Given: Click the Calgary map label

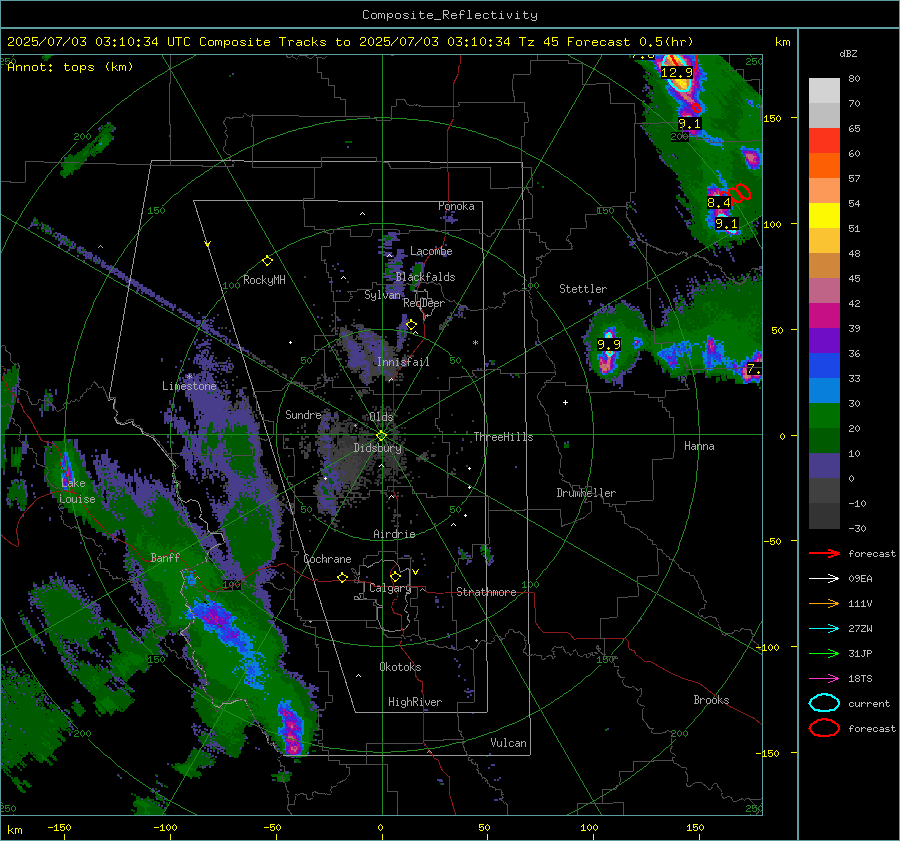Looking at the screenshot, I should click(x=390, y=588).
